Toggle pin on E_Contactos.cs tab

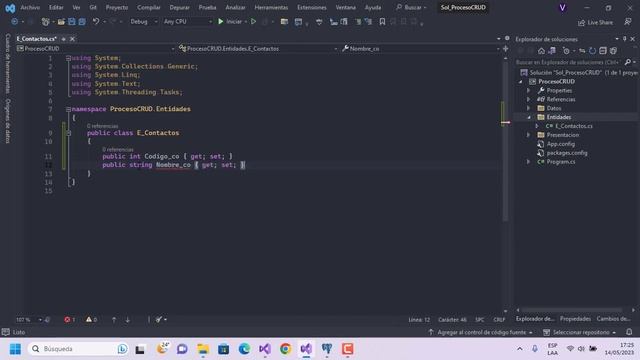tap(63, 39)
